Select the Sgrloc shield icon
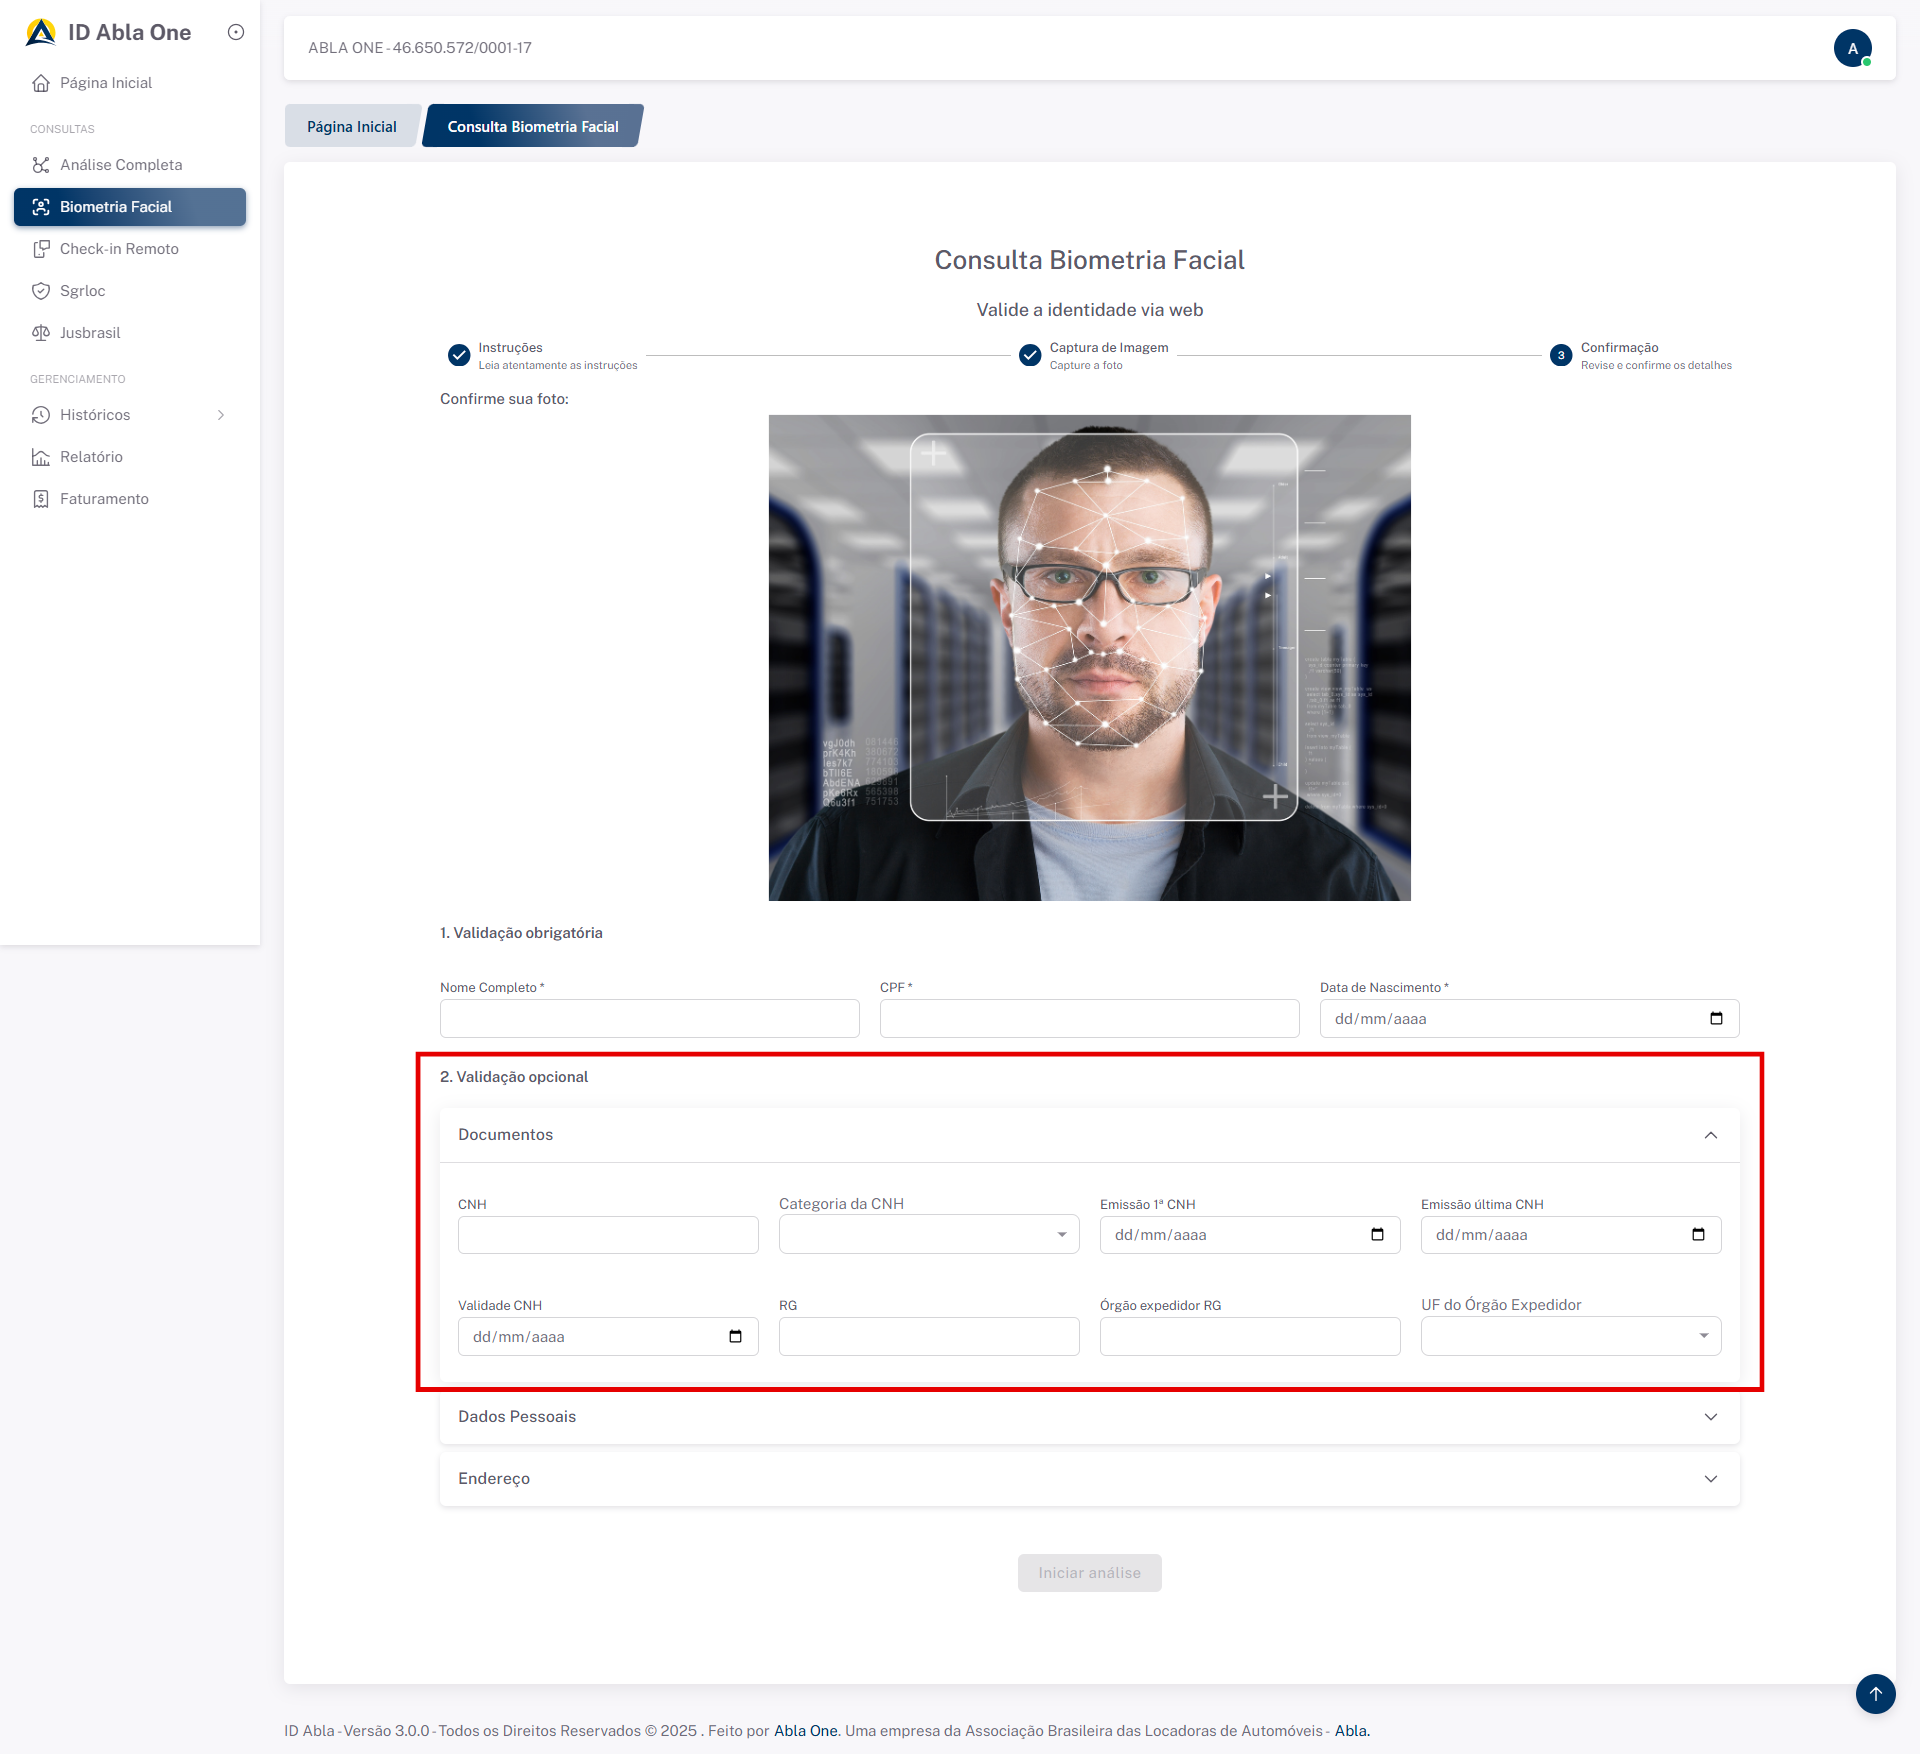Image resolution: width=1920 pixels, height=1754 pixels. (41, 291)
